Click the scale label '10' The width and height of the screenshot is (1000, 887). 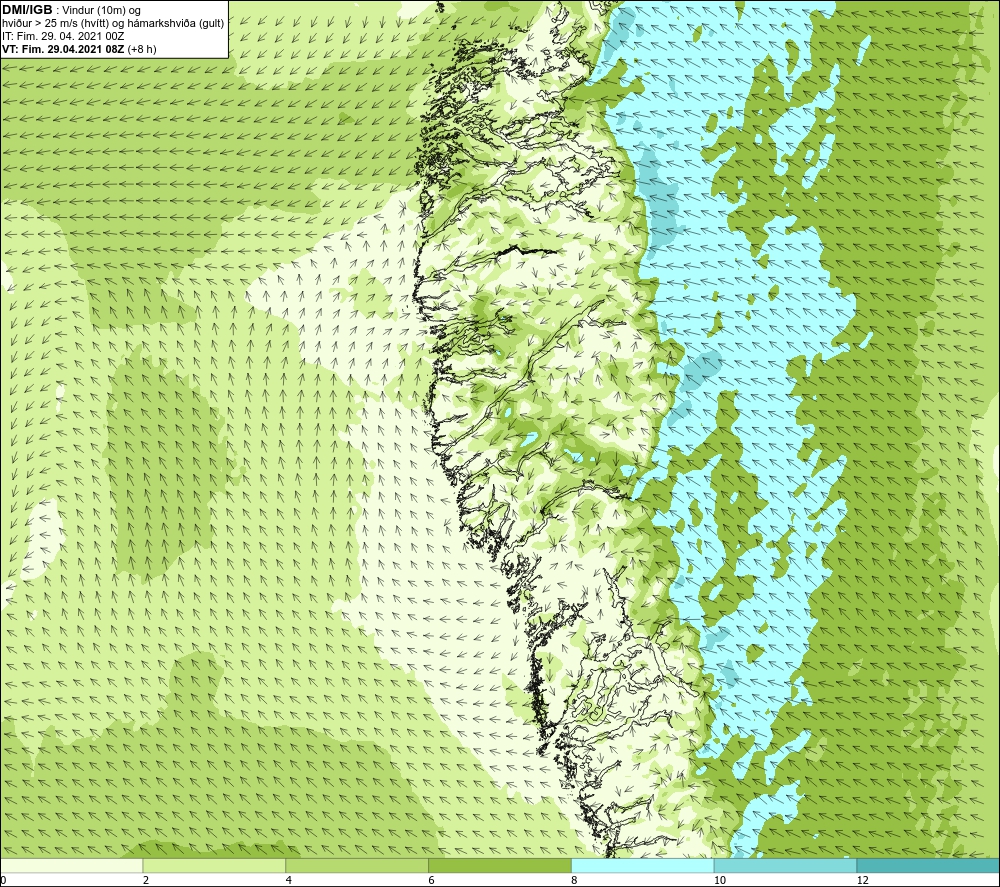[x=720, y=880]
